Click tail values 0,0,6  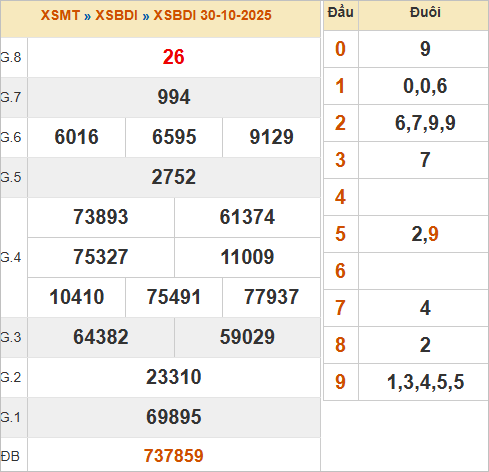click(425, 86)
